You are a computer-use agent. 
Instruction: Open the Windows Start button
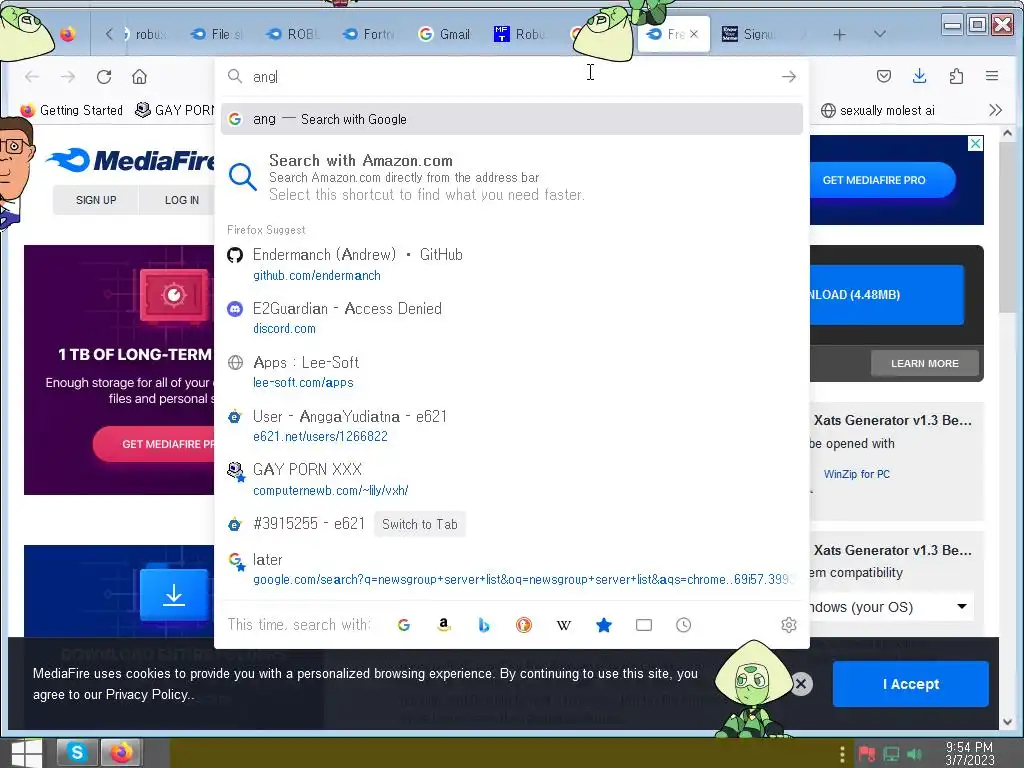(x=26, y=753)
